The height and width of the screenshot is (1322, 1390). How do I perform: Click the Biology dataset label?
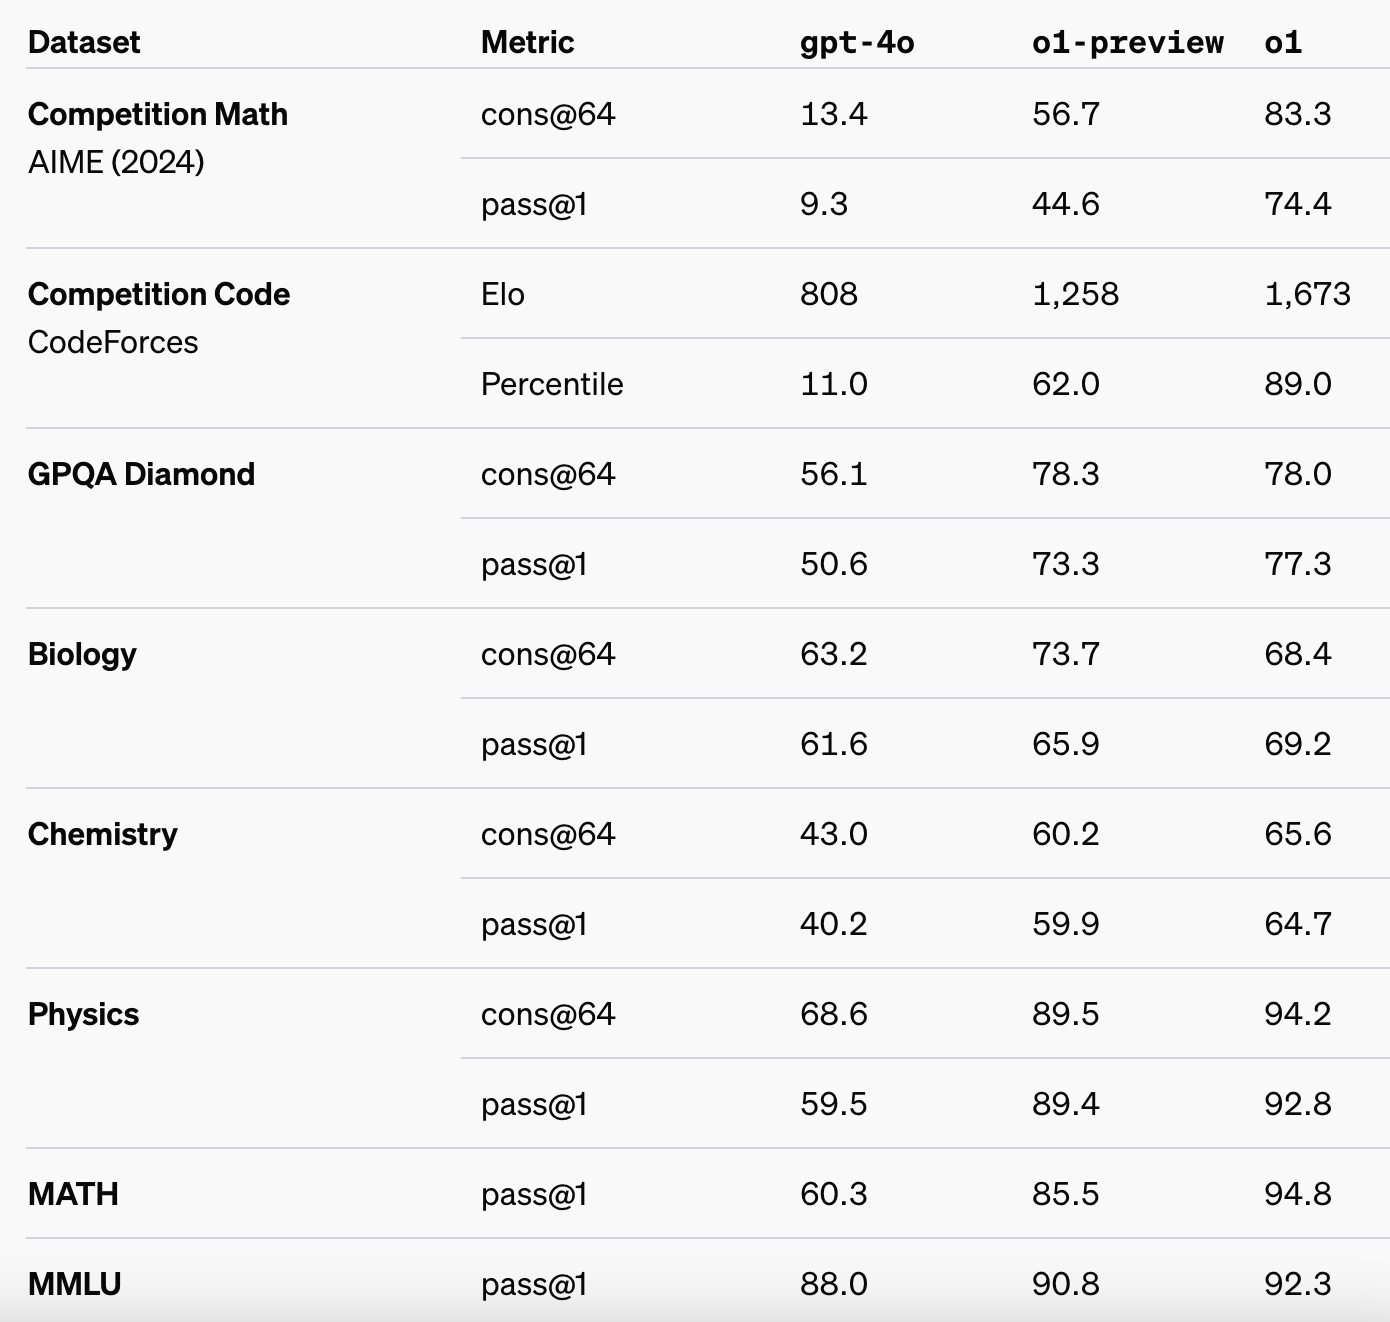(82, 654)
